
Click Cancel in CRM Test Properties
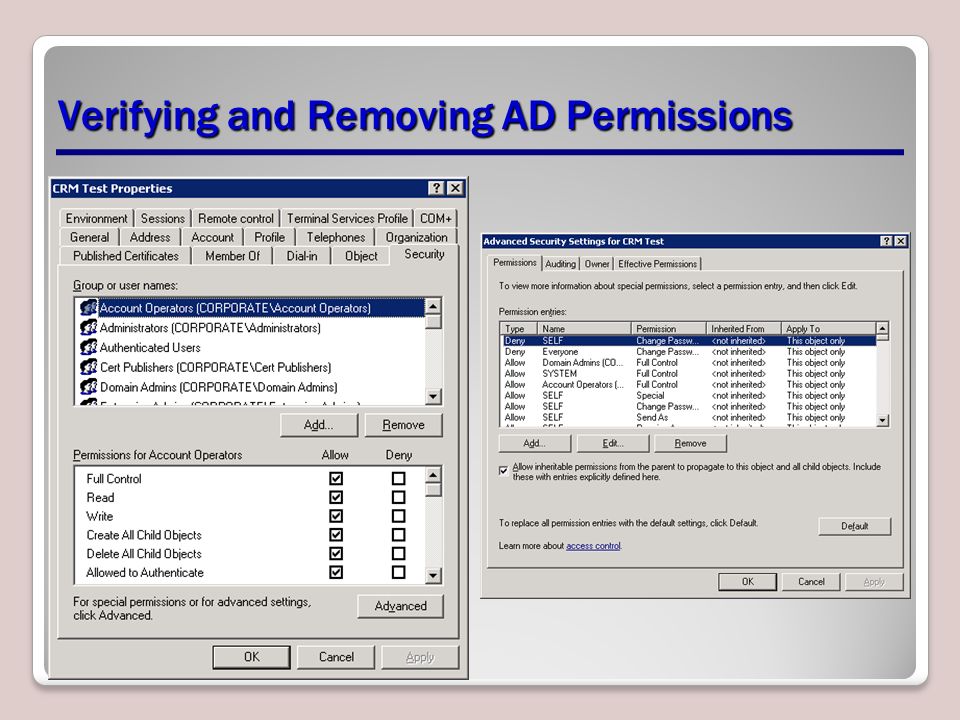click(336, 657)
